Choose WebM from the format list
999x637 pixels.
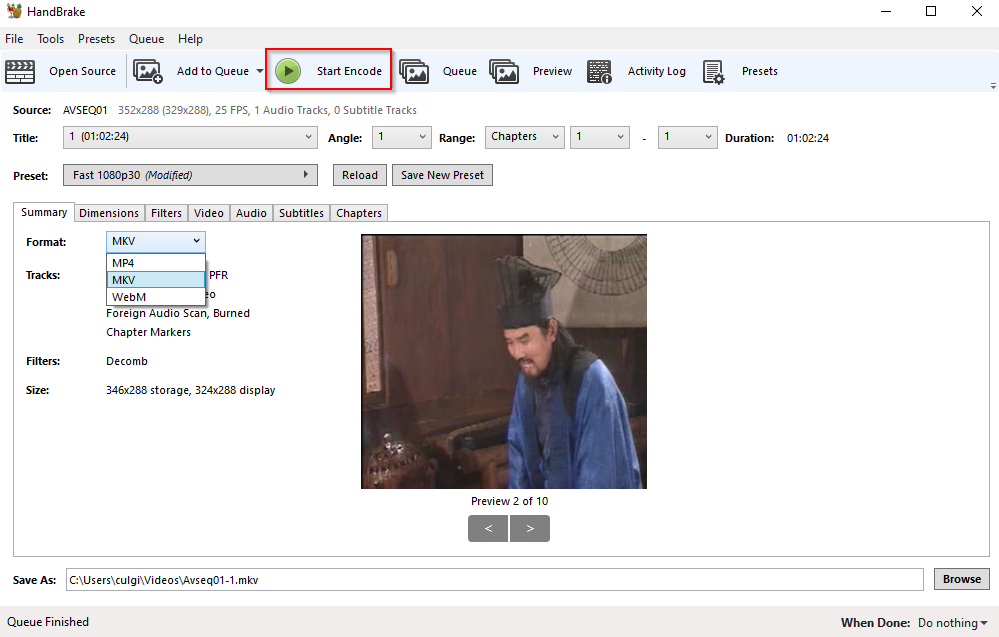pyautogui.click(x=155, y=297)
